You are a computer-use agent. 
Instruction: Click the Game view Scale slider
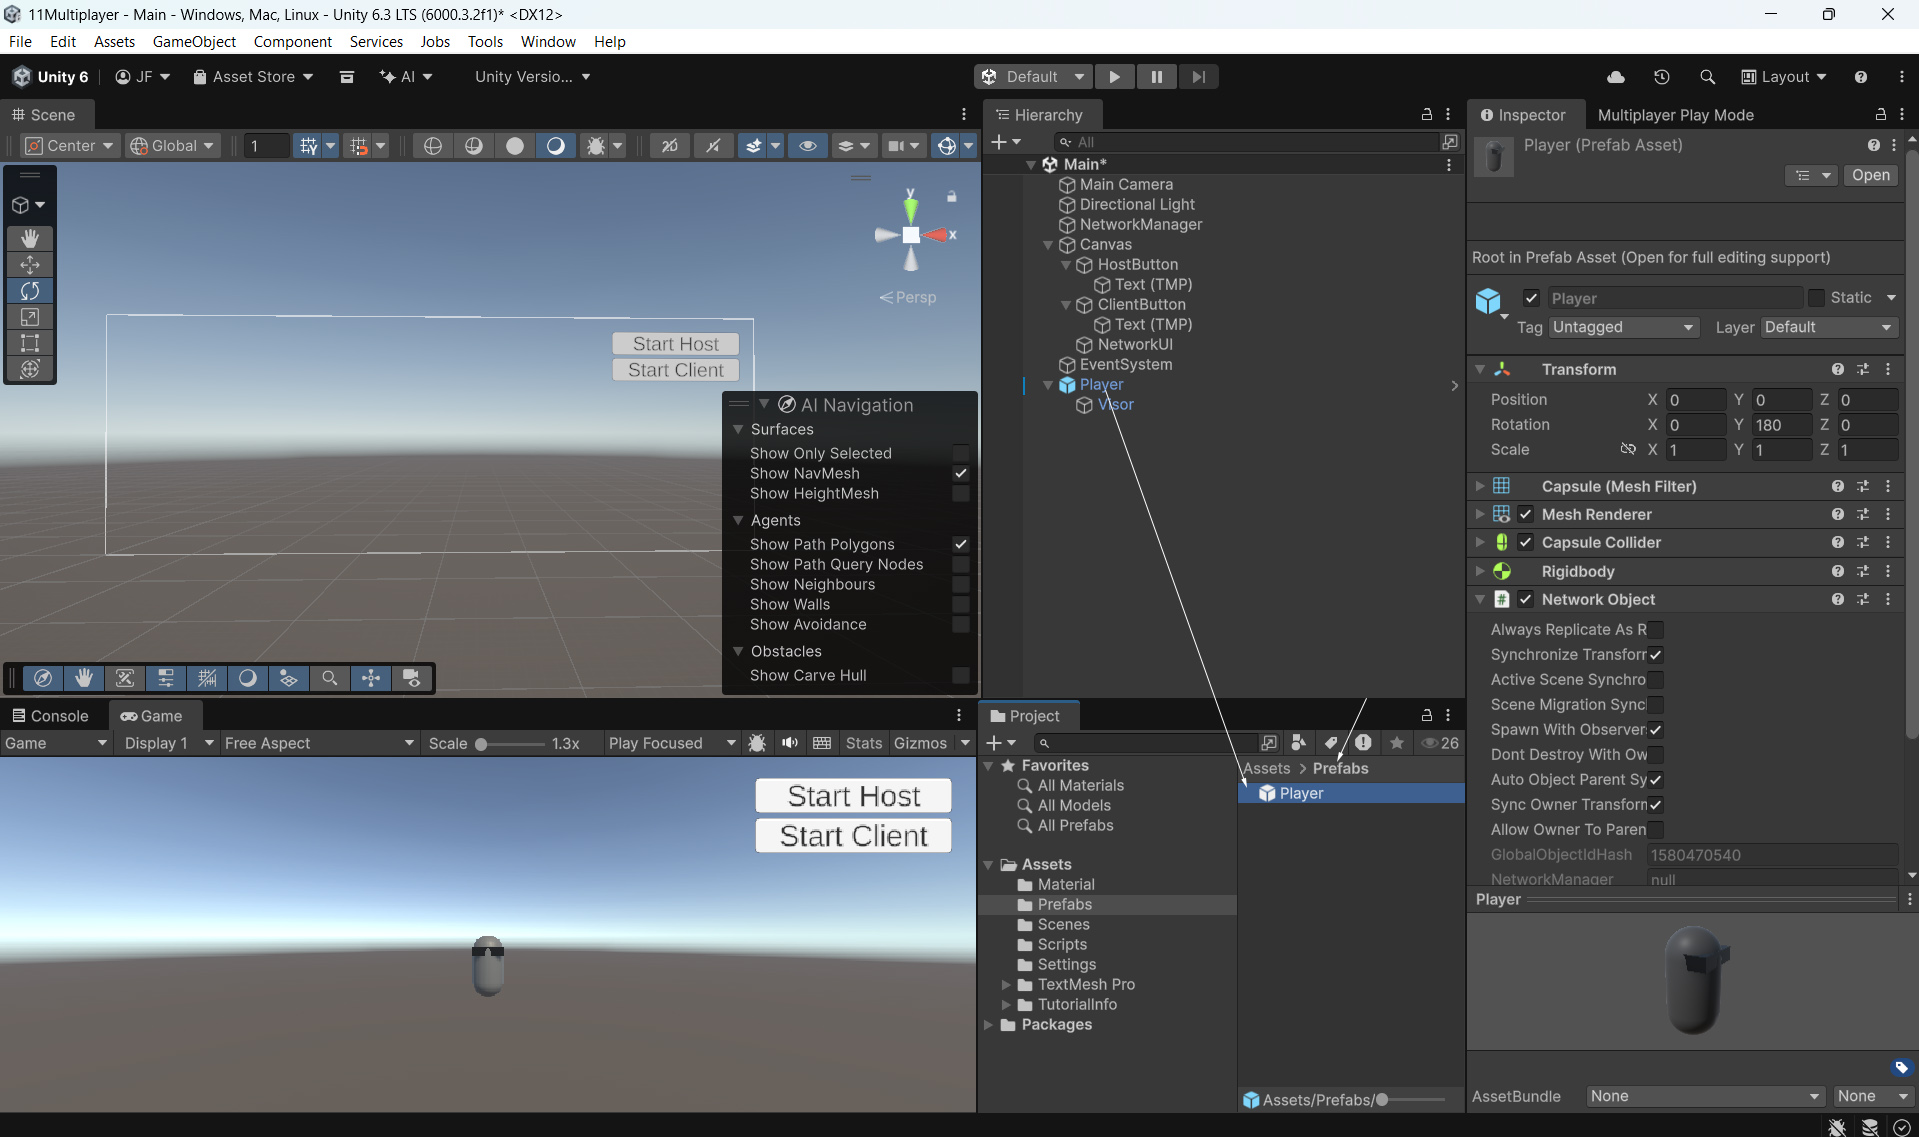click(x=510, y=744)
